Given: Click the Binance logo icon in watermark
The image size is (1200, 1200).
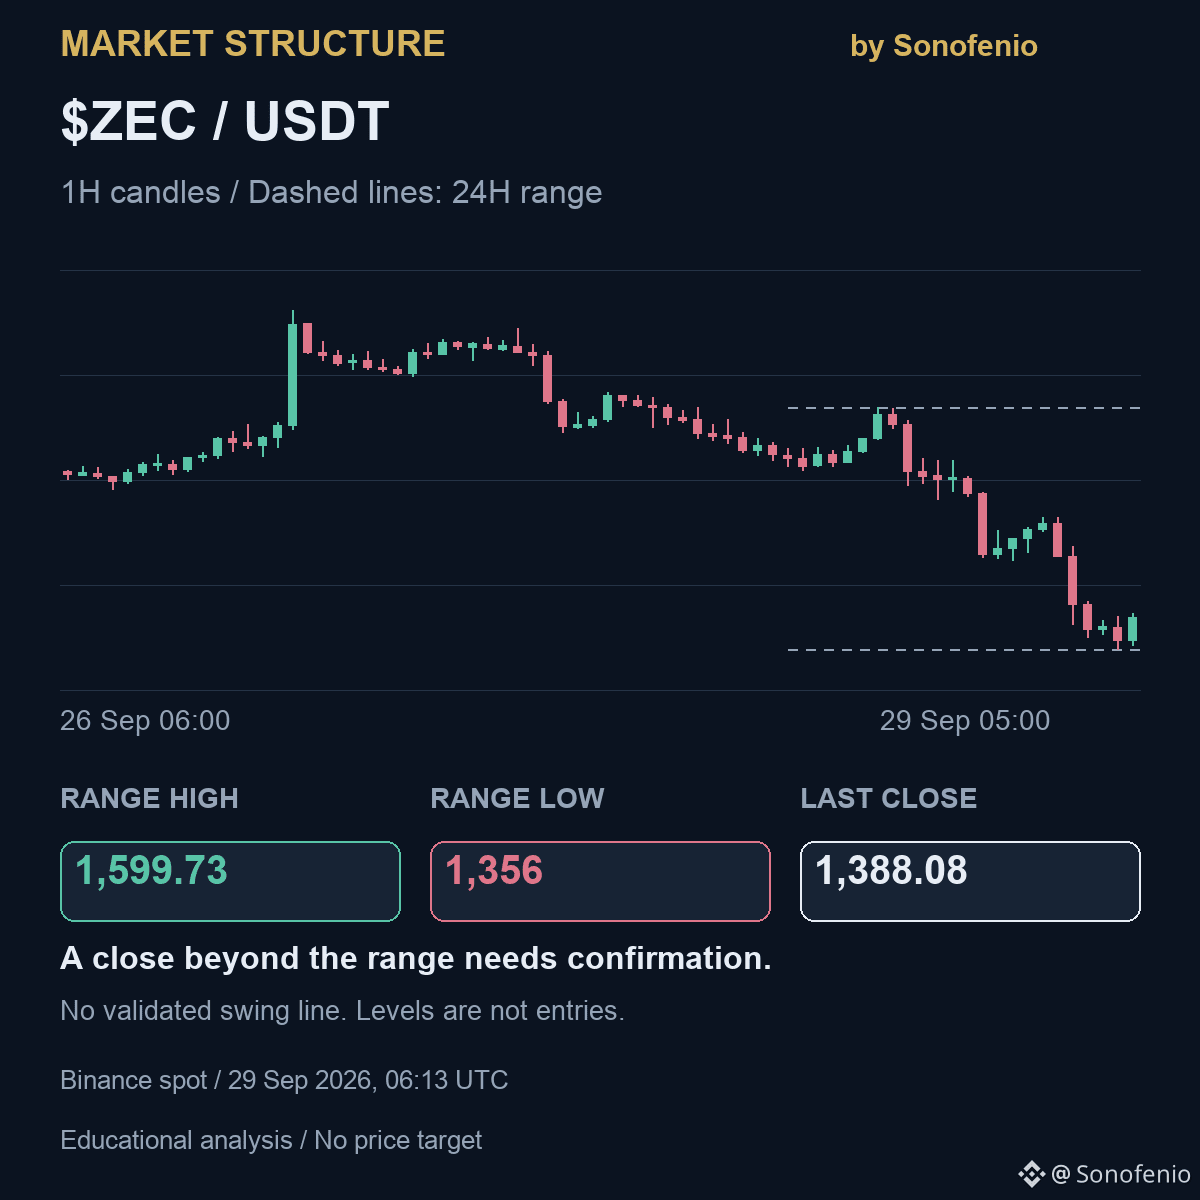Looking at the screenshot, I should pos(1031,1174).
